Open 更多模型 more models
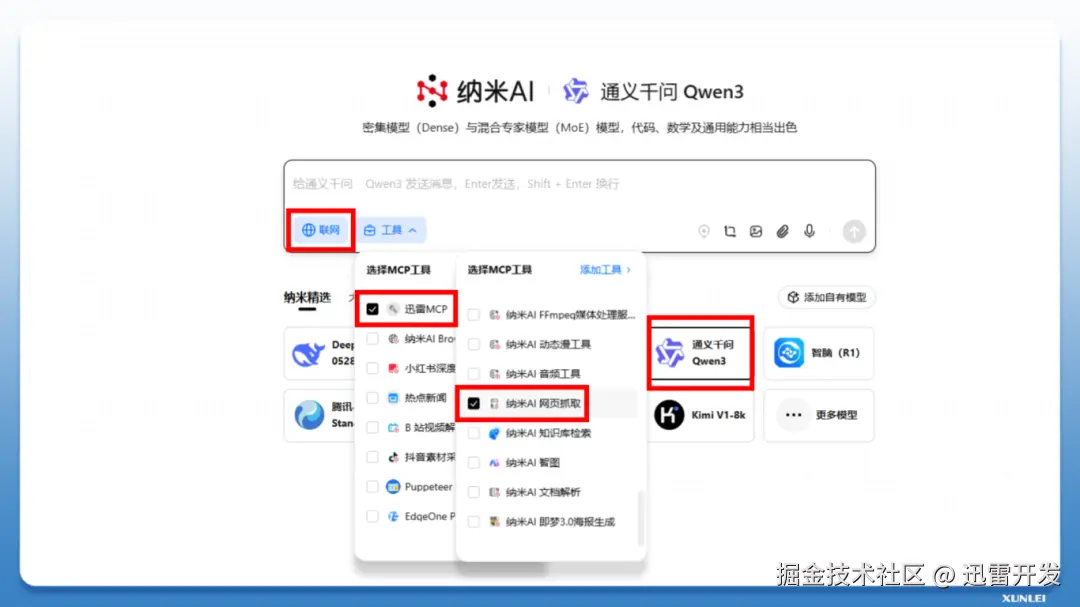 point(818,415)
